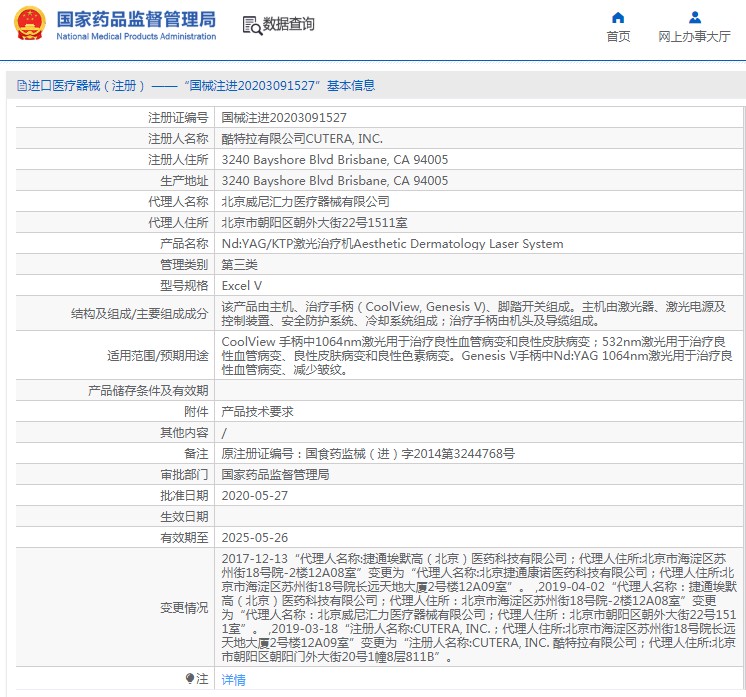746x697 pixels.
Task: Open the 网上办事大厅 text link
Action: (694, 37)
